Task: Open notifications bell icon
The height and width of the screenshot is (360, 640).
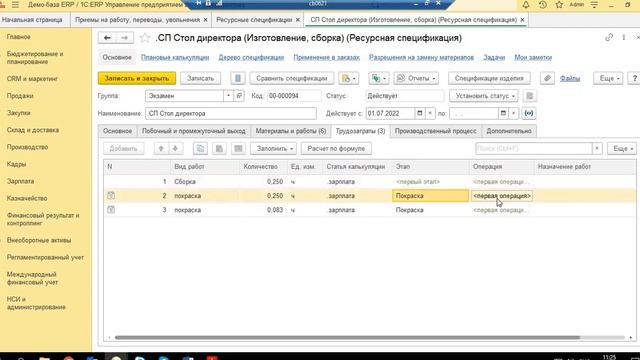Action: [x=526, y=5]
